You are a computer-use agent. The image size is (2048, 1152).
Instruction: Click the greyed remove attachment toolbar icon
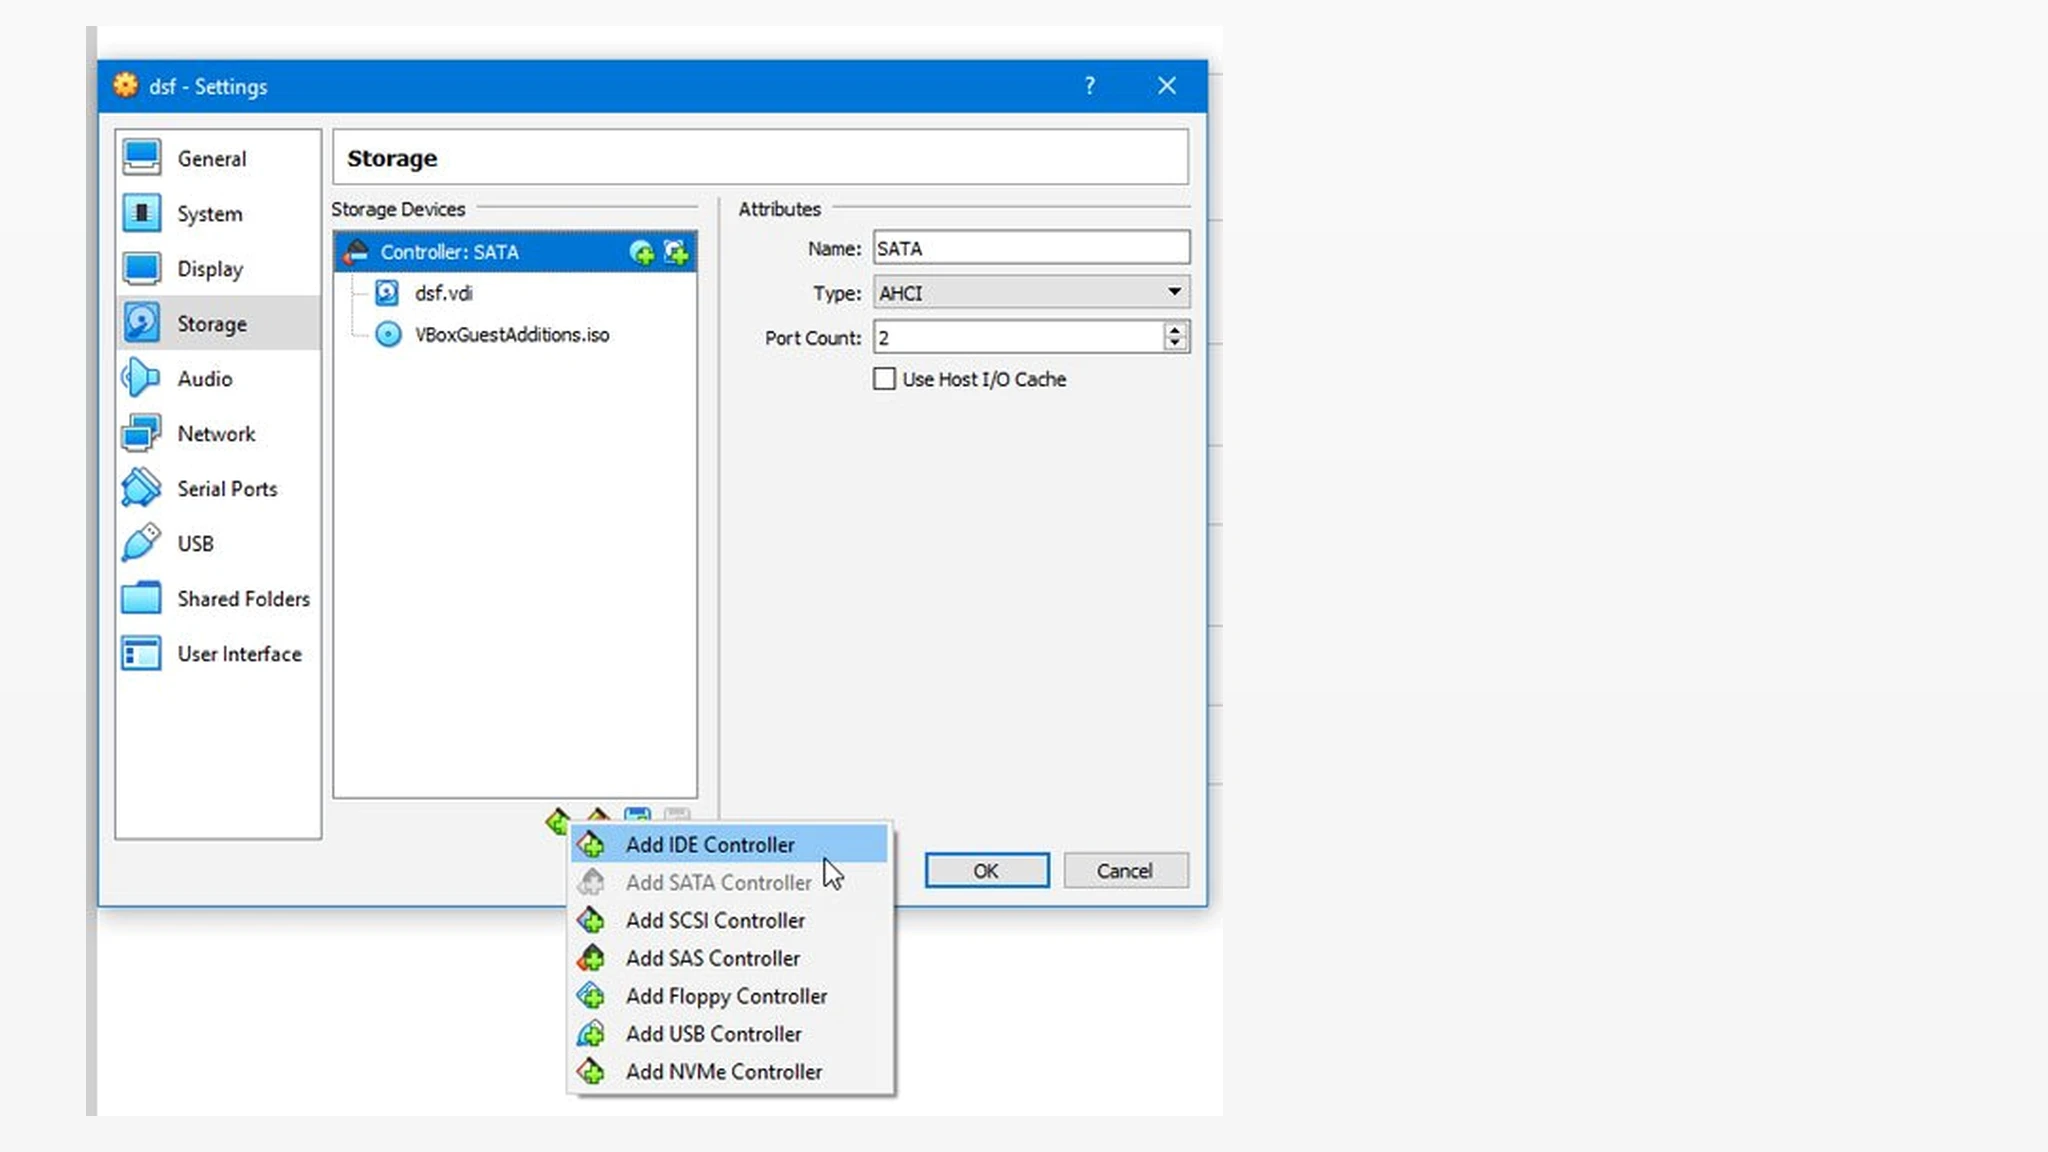pos(677,816)
